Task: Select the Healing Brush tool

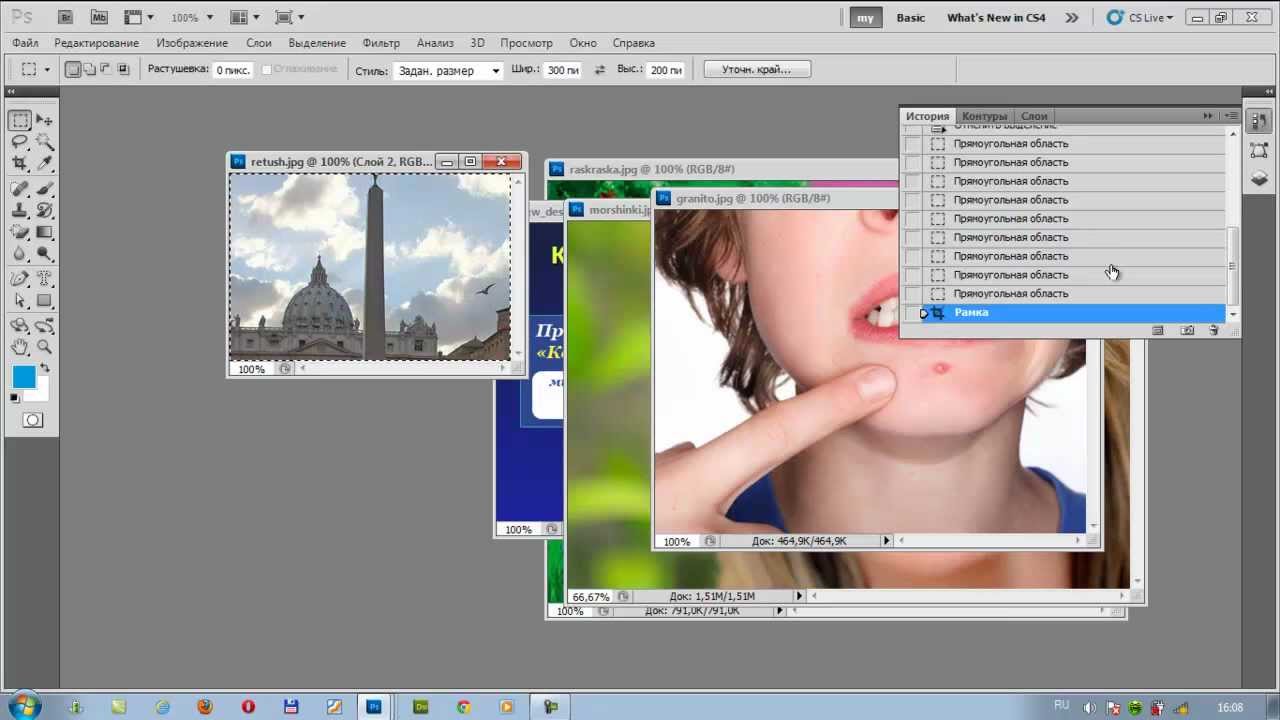Action: (x=20, y=189)
